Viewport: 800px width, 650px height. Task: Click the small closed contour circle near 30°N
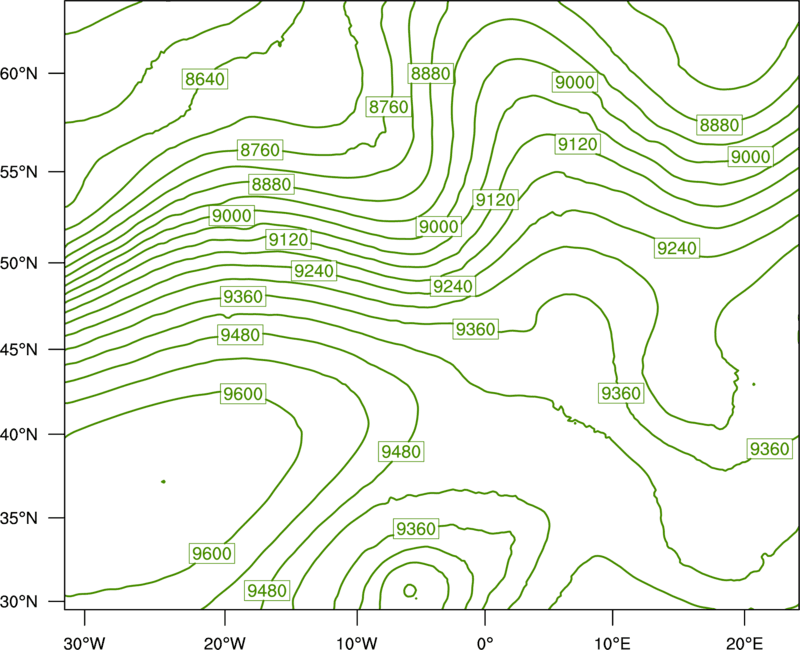point(410,591)
